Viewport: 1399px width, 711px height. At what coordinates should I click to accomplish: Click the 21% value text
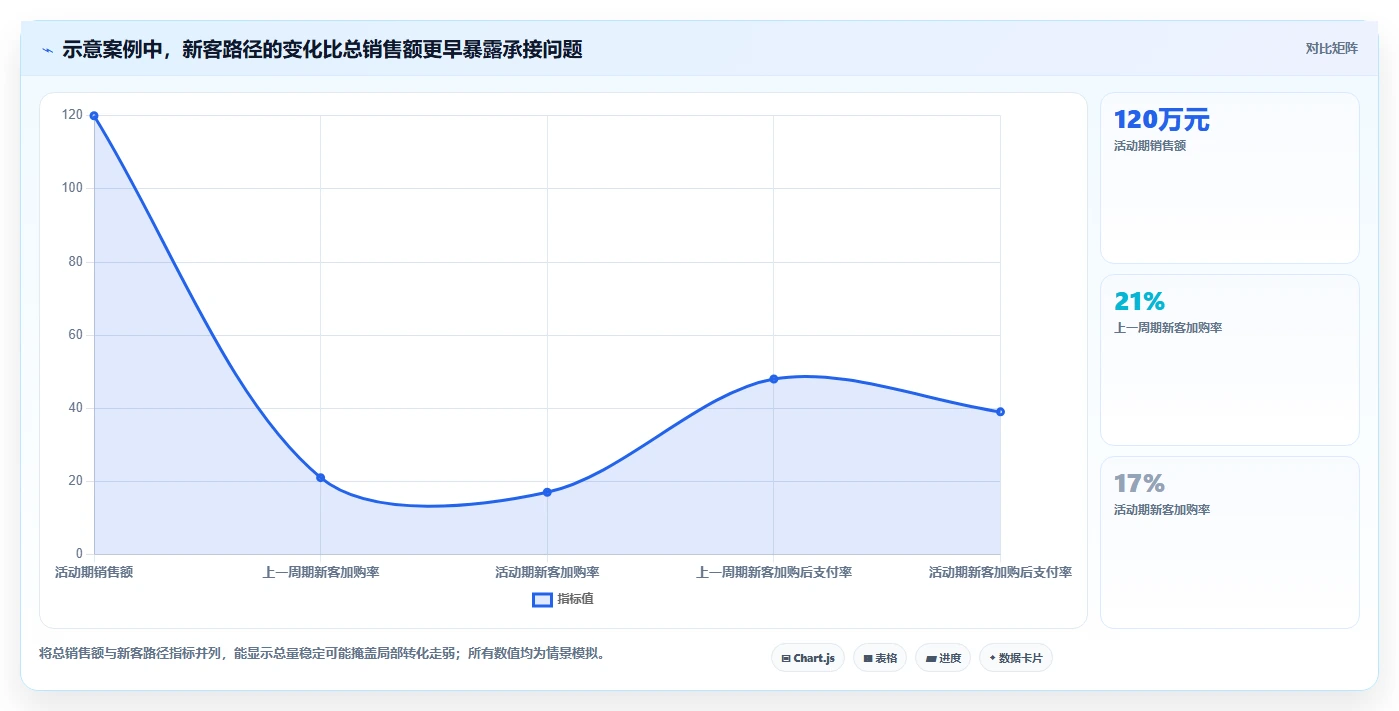pos(1139,302)
